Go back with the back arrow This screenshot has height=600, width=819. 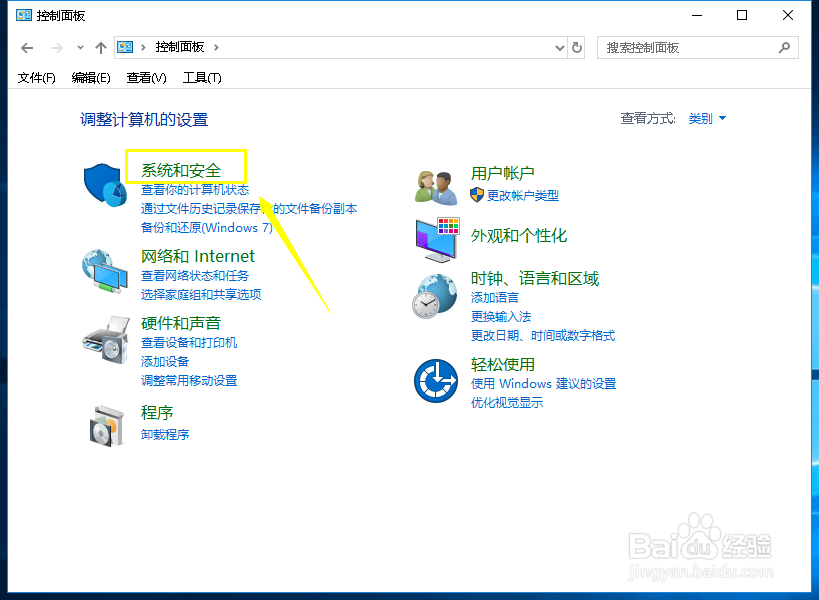point(27,48)
